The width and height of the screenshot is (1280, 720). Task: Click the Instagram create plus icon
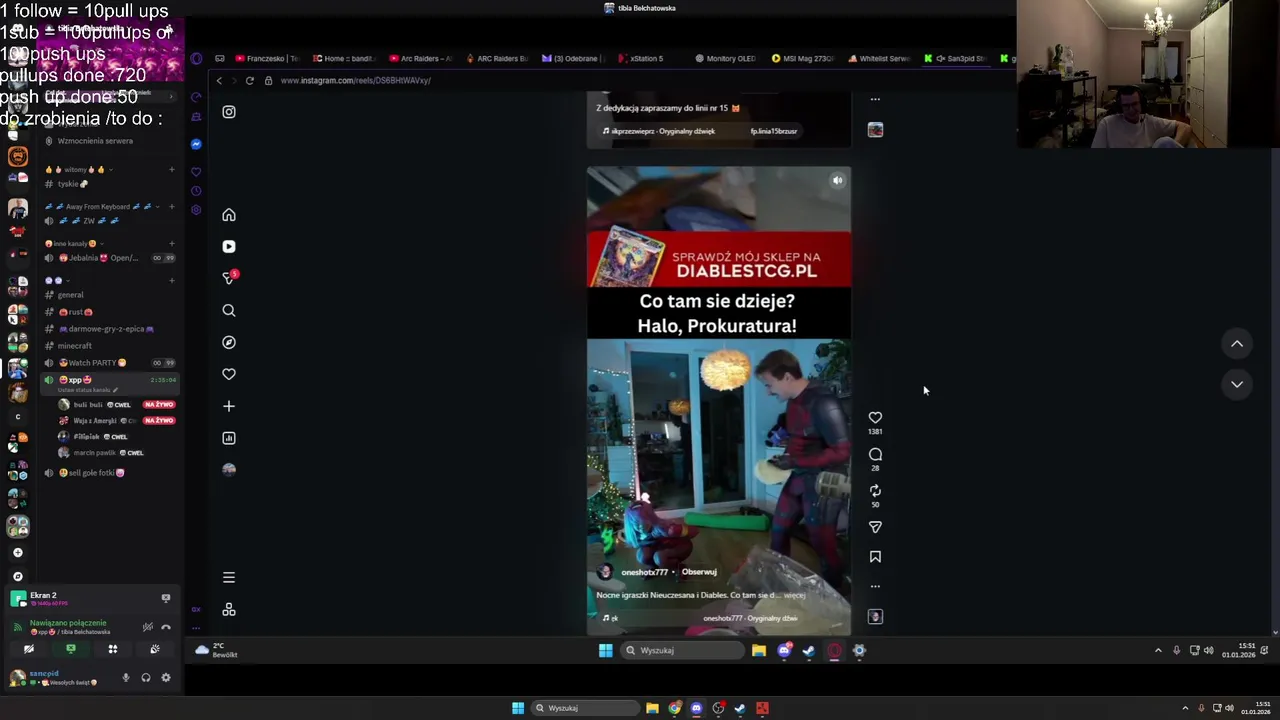229,406
